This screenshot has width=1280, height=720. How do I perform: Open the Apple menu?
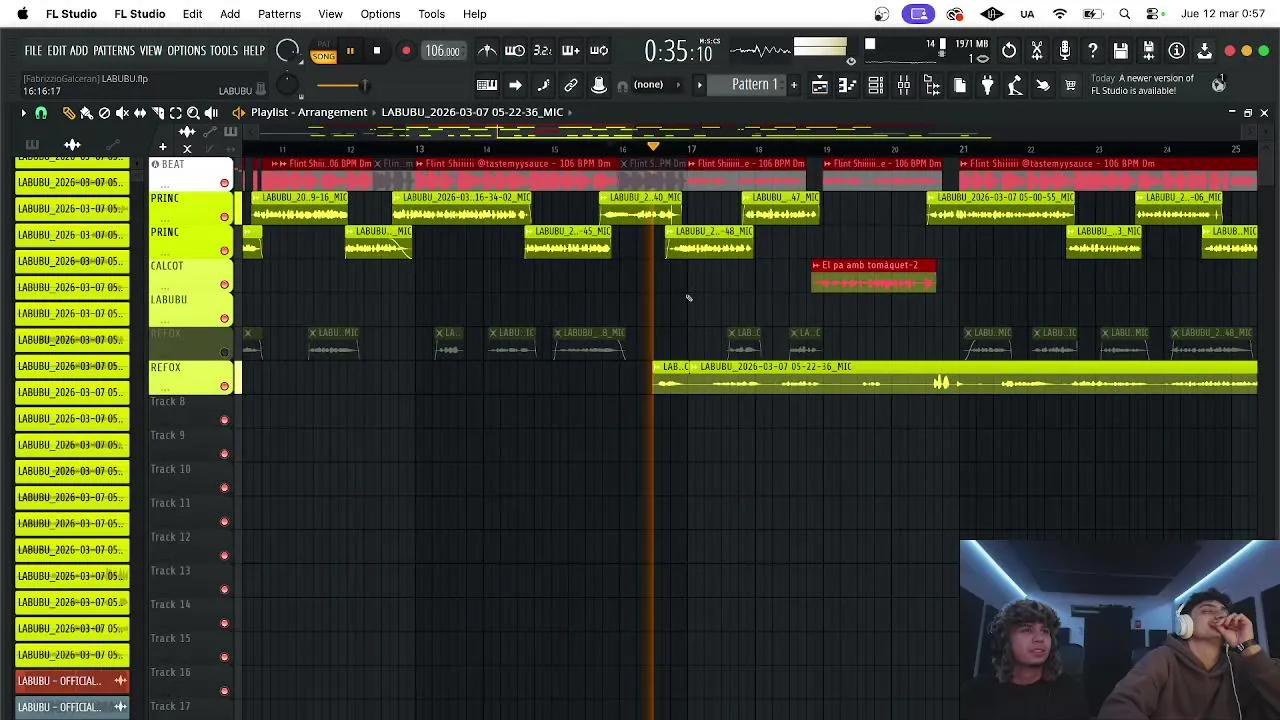[x=22, y=14]
